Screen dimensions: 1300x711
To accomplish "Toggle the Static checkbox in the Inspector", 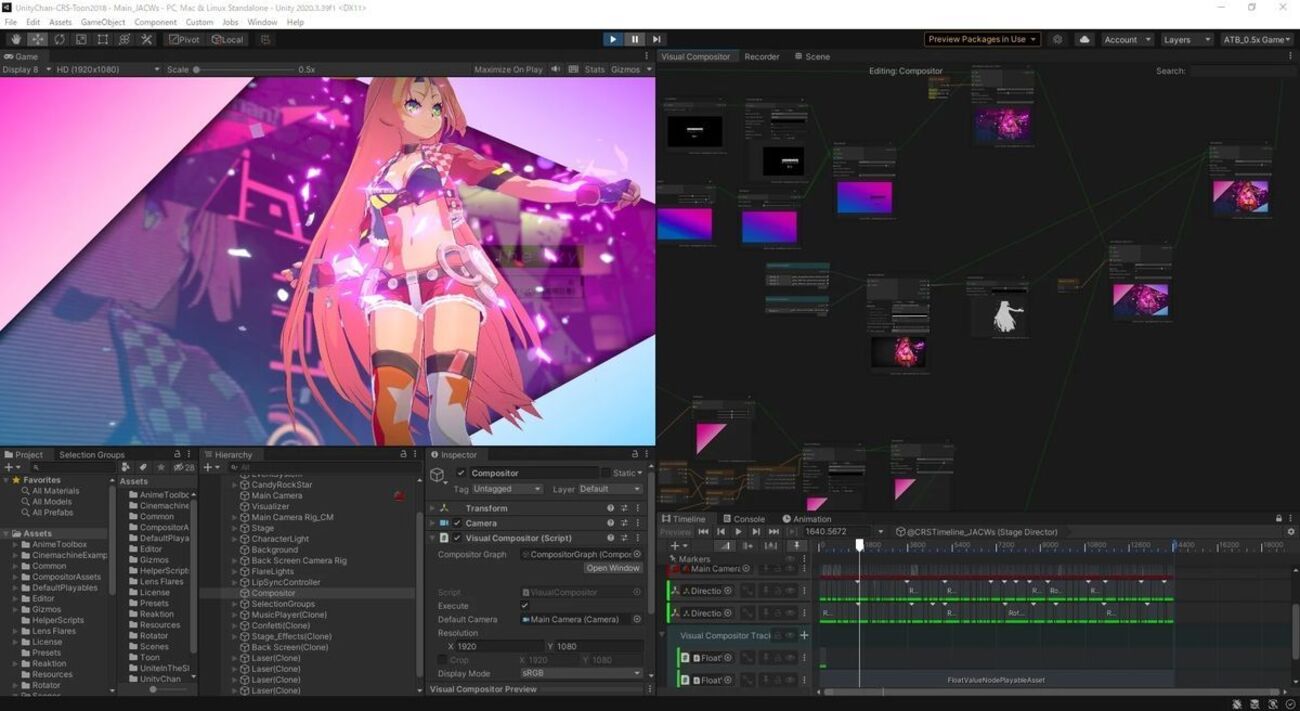I will 606,473.
